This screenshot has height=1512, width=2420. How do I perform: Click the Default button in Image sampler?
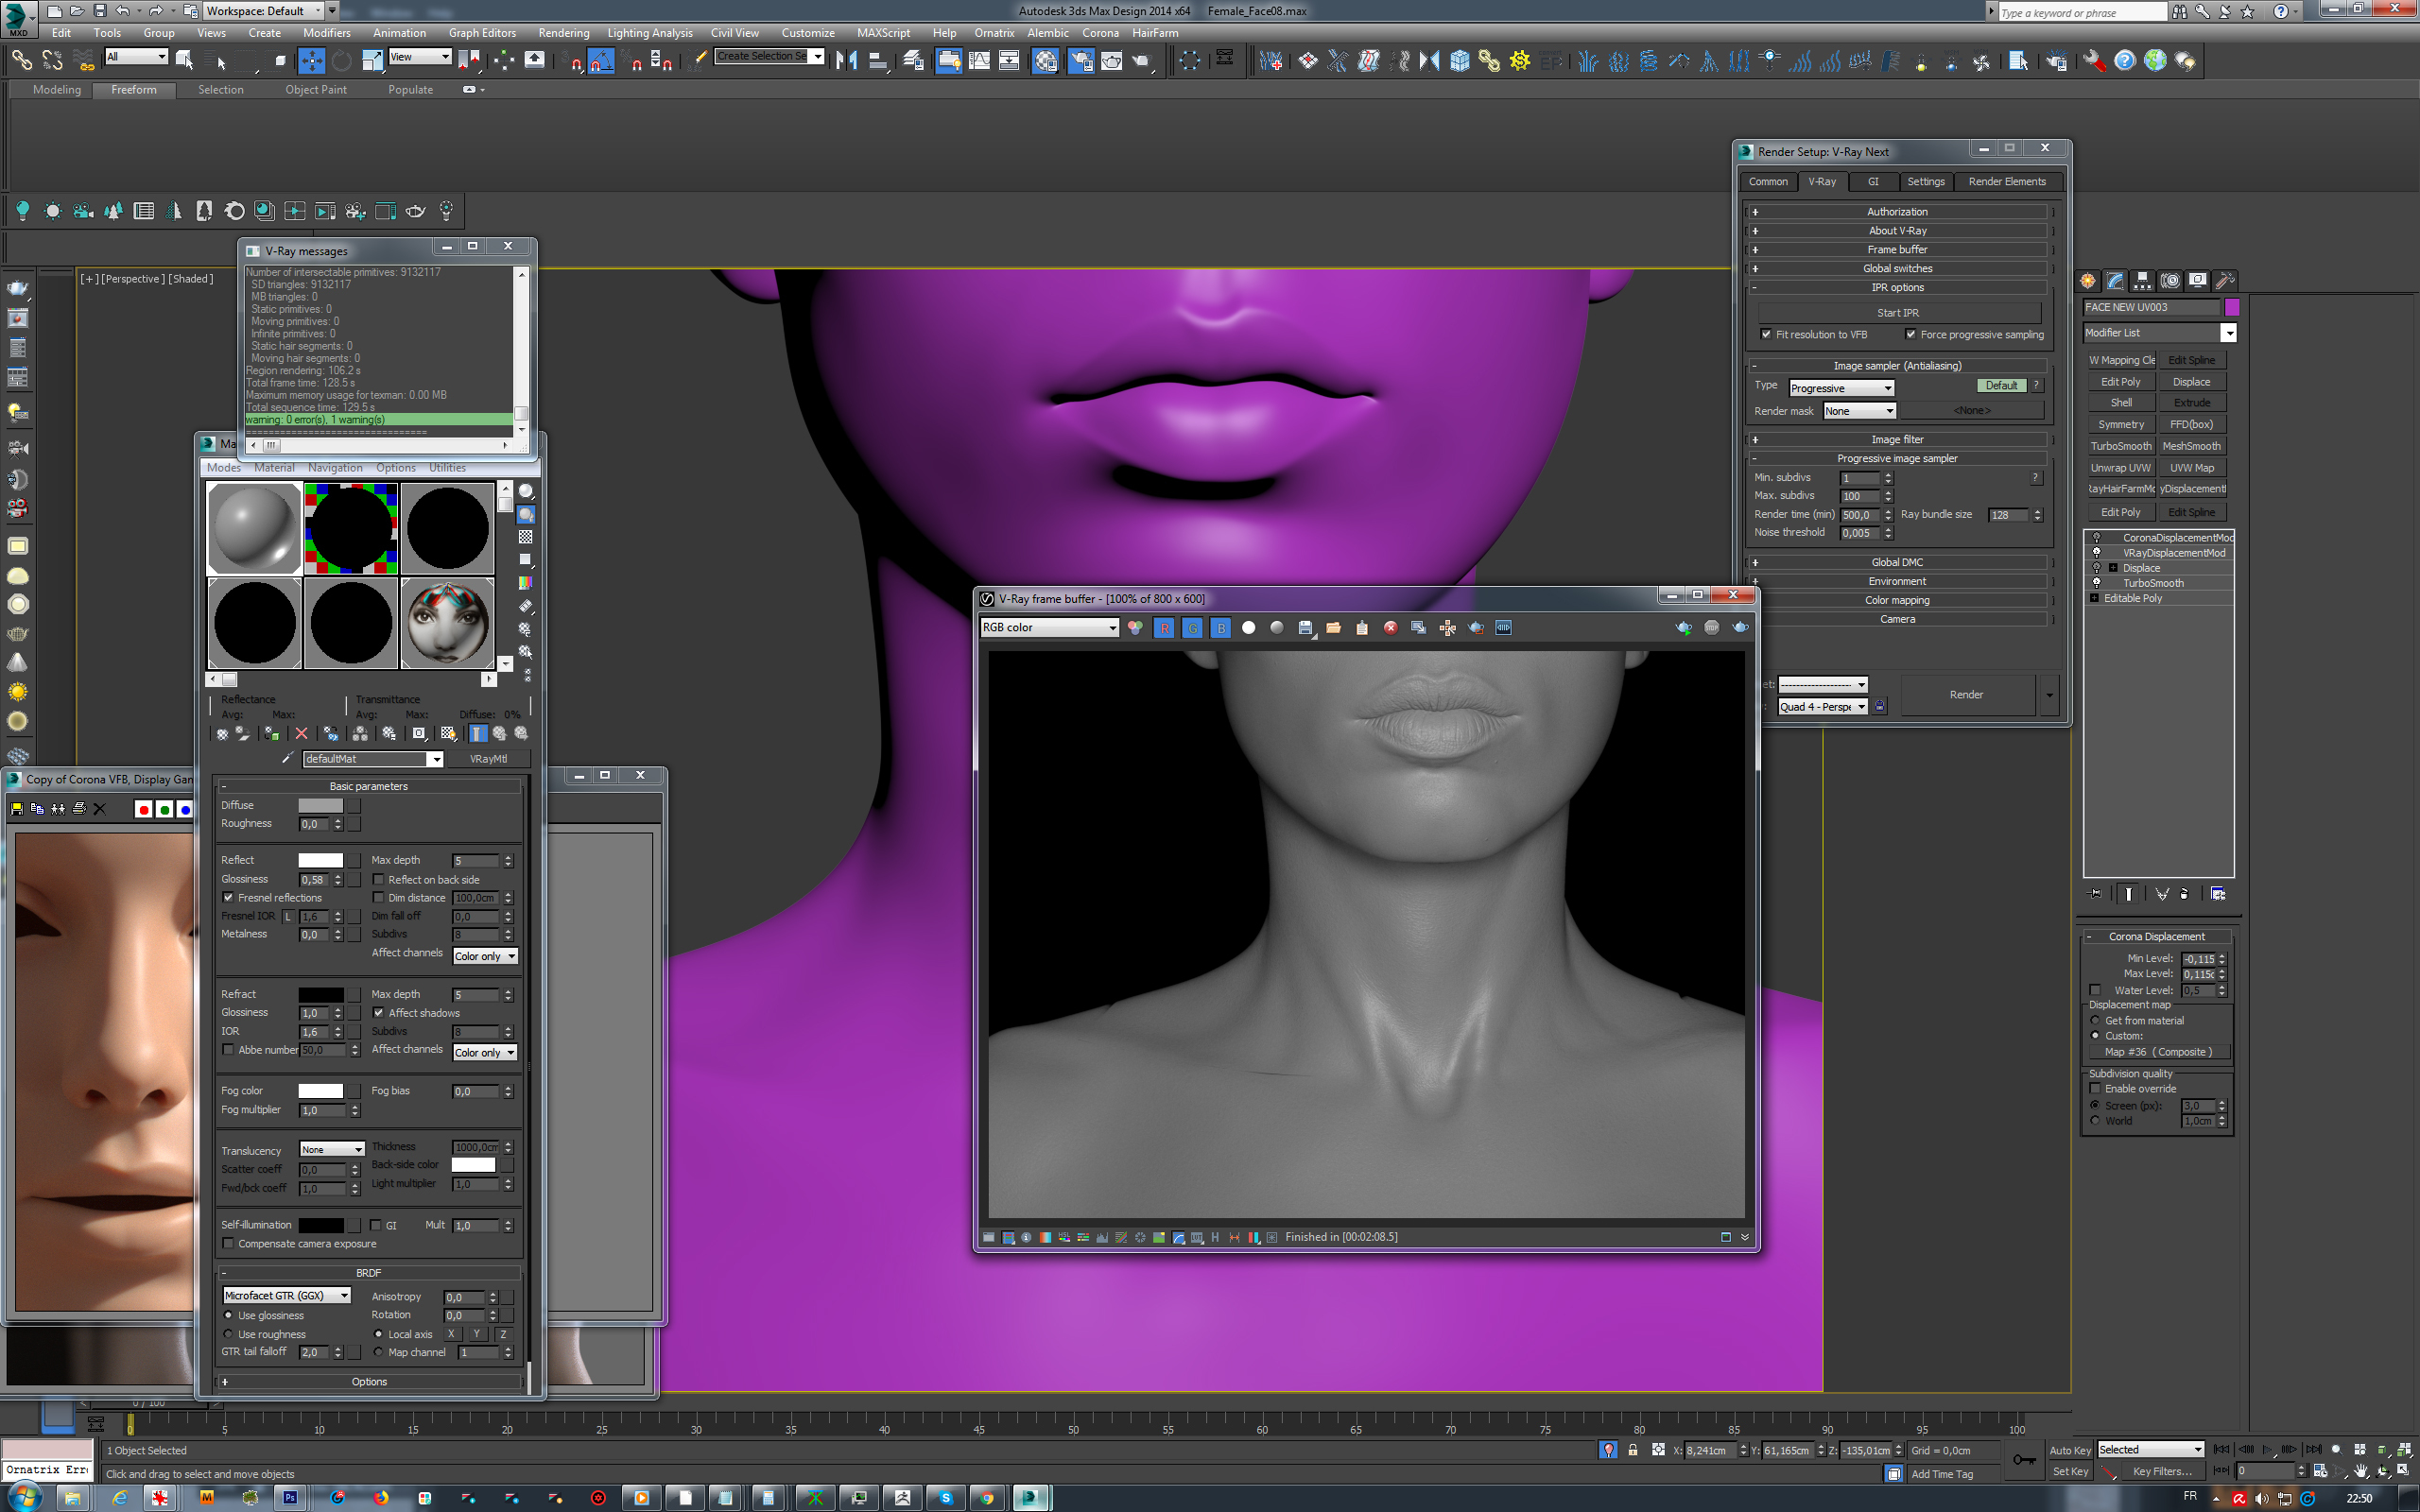(x=2001, y=386)
